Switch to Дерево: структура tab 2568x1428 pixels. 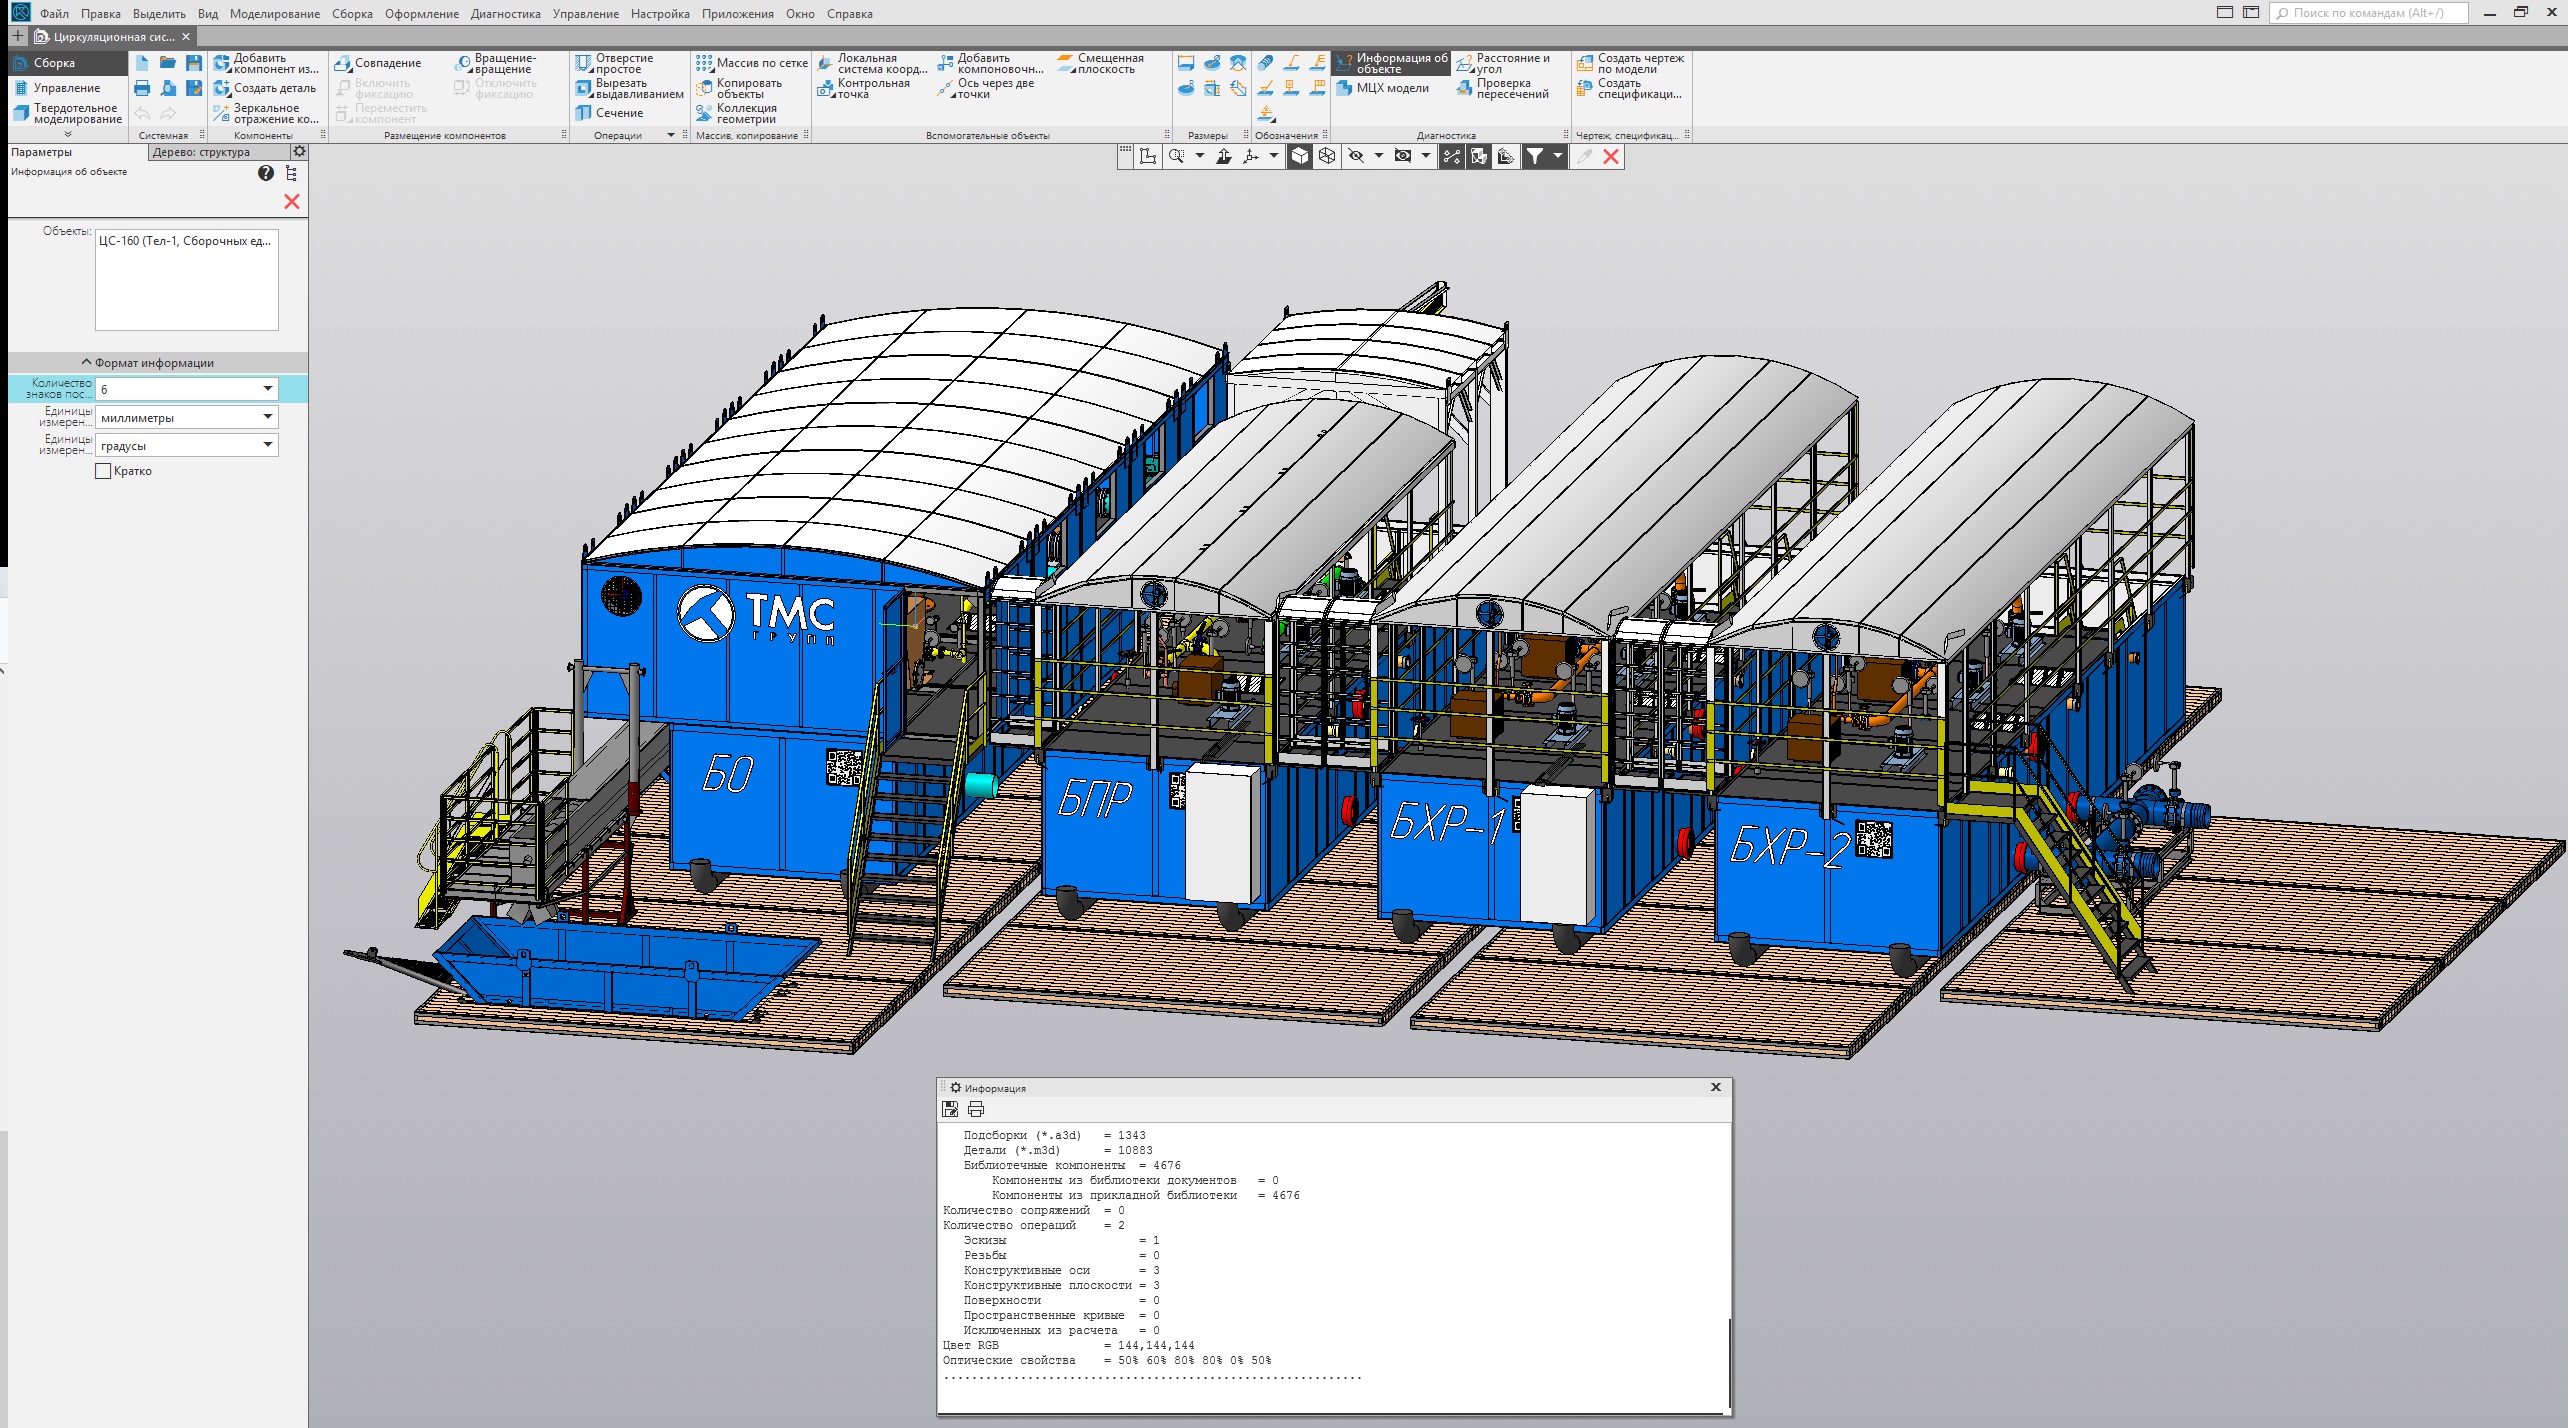click(202, 152)
